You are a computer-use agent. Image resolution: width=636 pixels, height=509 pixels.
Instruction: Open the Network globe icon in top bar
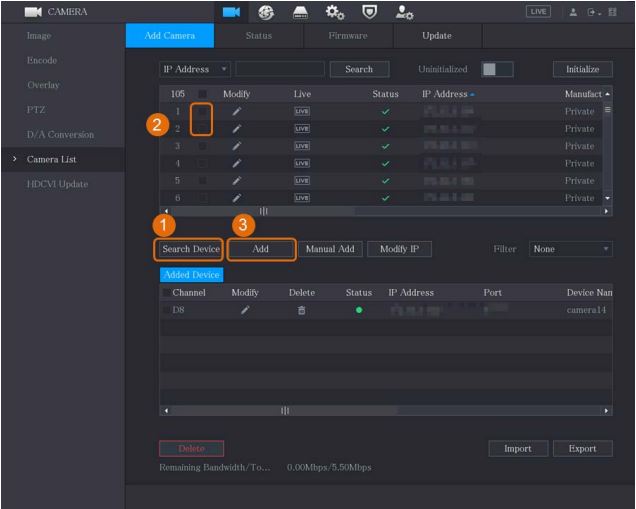[x=266, y=13]
